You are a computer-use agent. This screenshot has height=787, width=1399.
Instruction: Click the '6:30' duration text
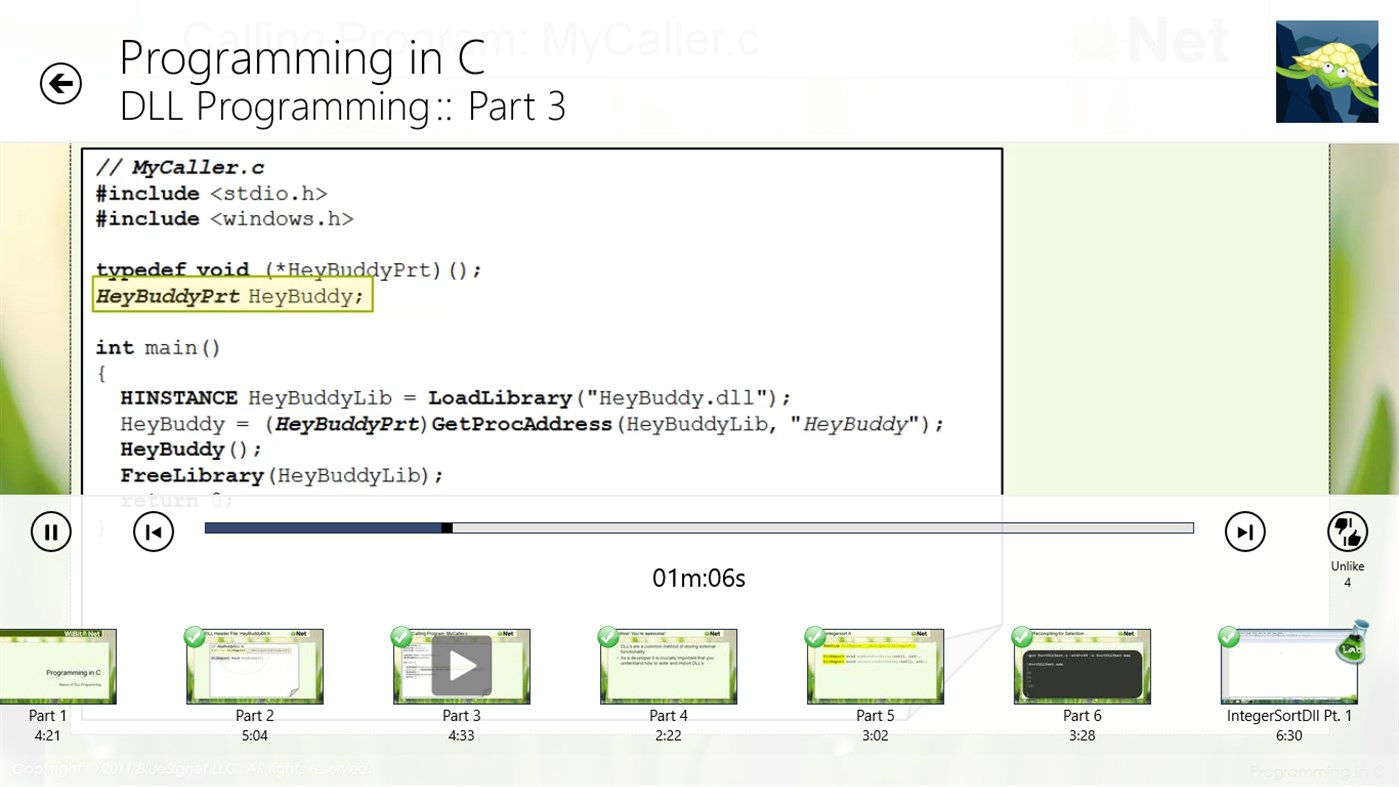tap(1289, 735)
